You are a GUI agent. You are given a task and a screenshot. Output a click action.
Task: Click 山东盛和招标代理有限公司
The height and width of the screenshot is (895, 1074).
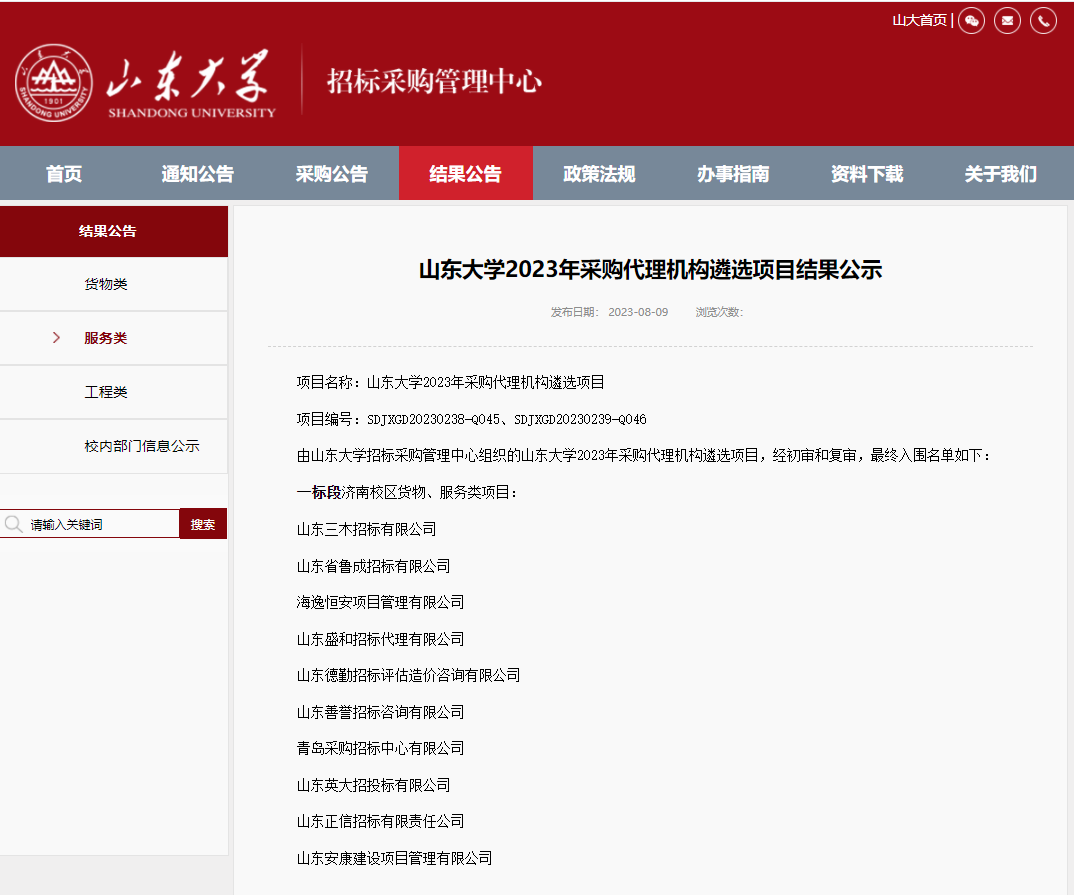[380, 639]
